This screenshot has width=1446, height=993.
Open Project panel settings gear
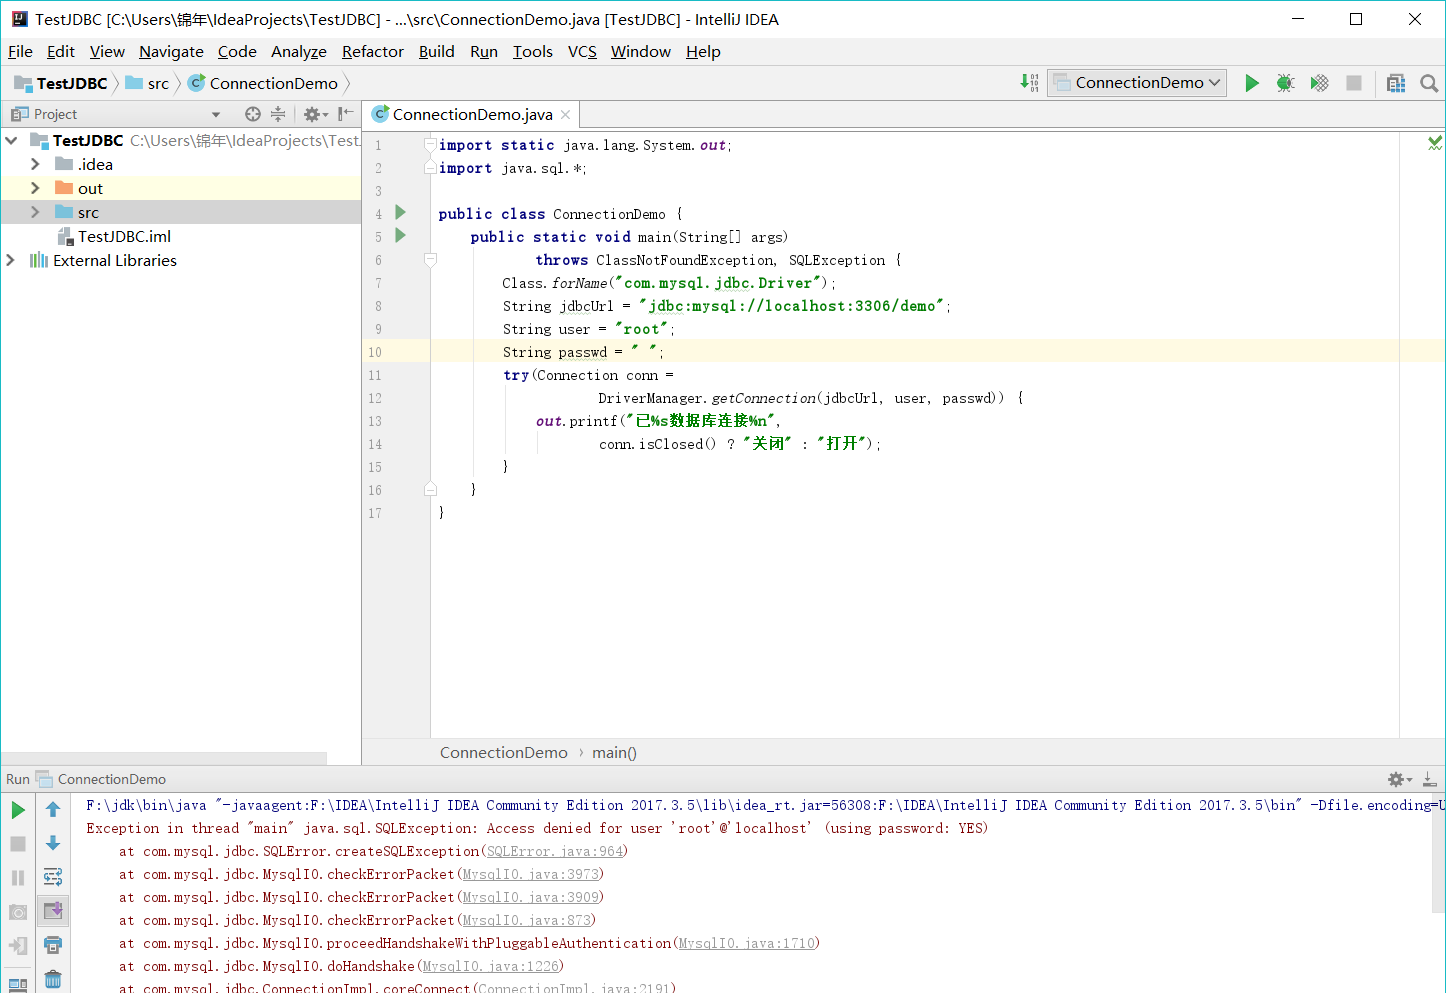coord(315,114)
